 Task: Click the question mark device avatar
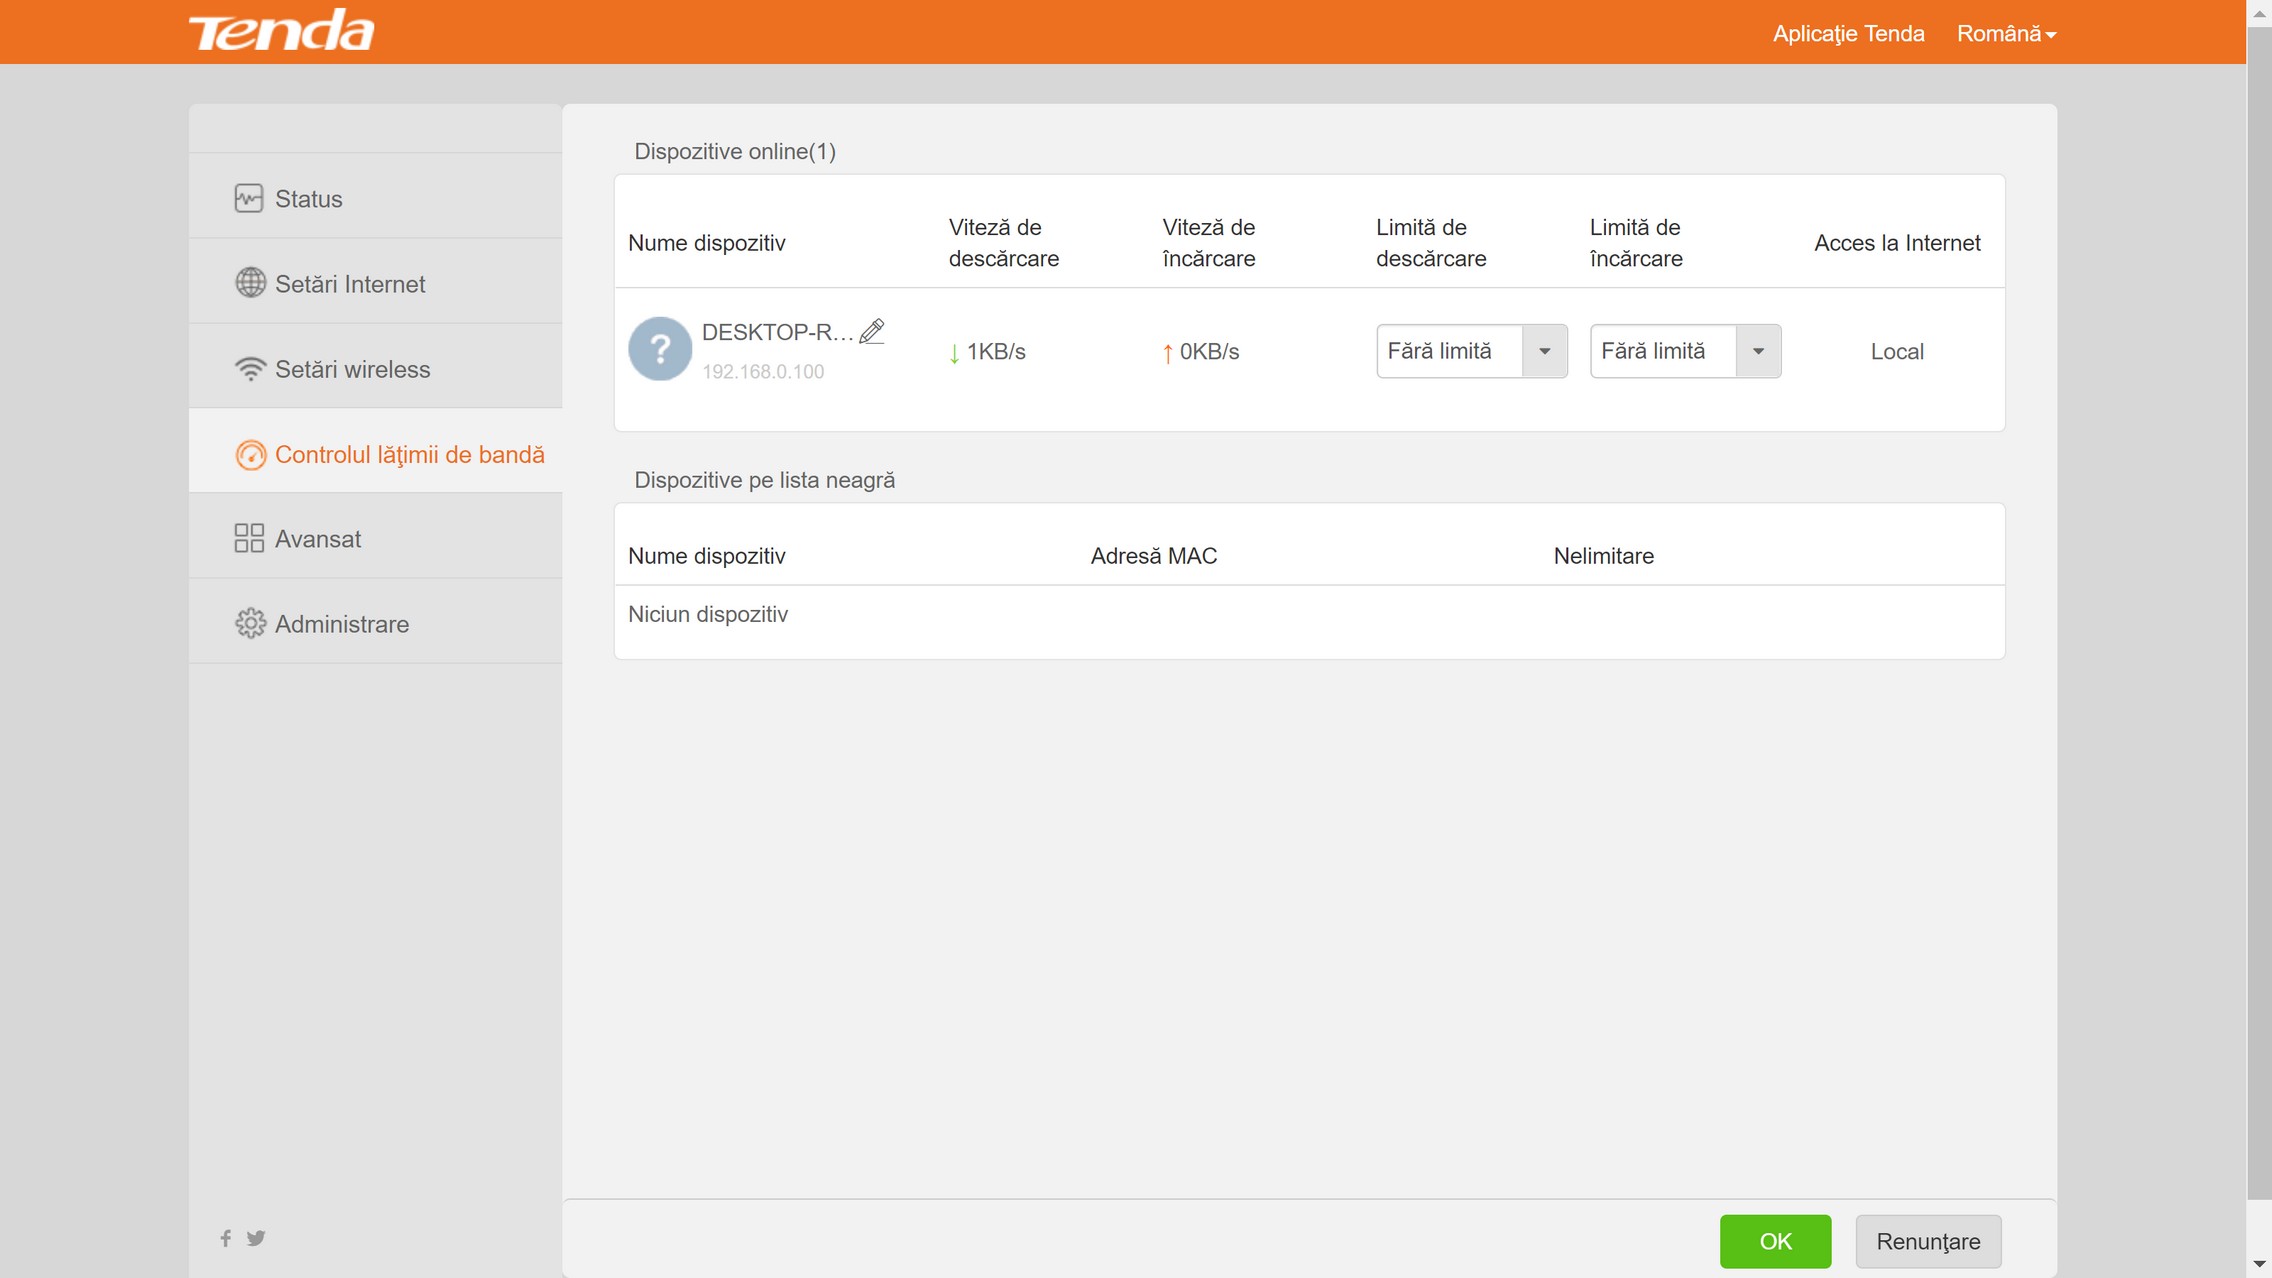point(659,349)
